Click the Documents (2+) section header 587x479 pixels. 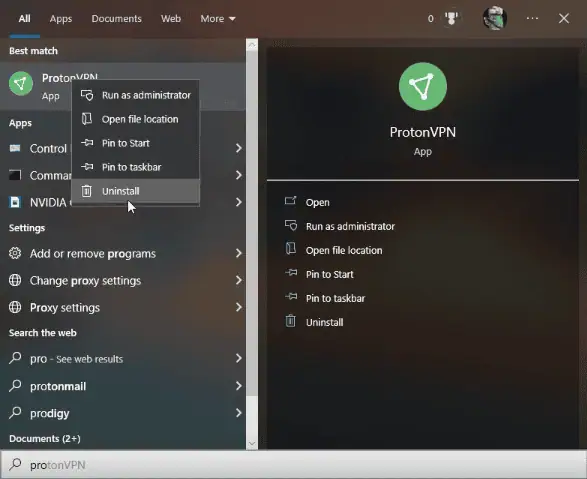point(45,439)
